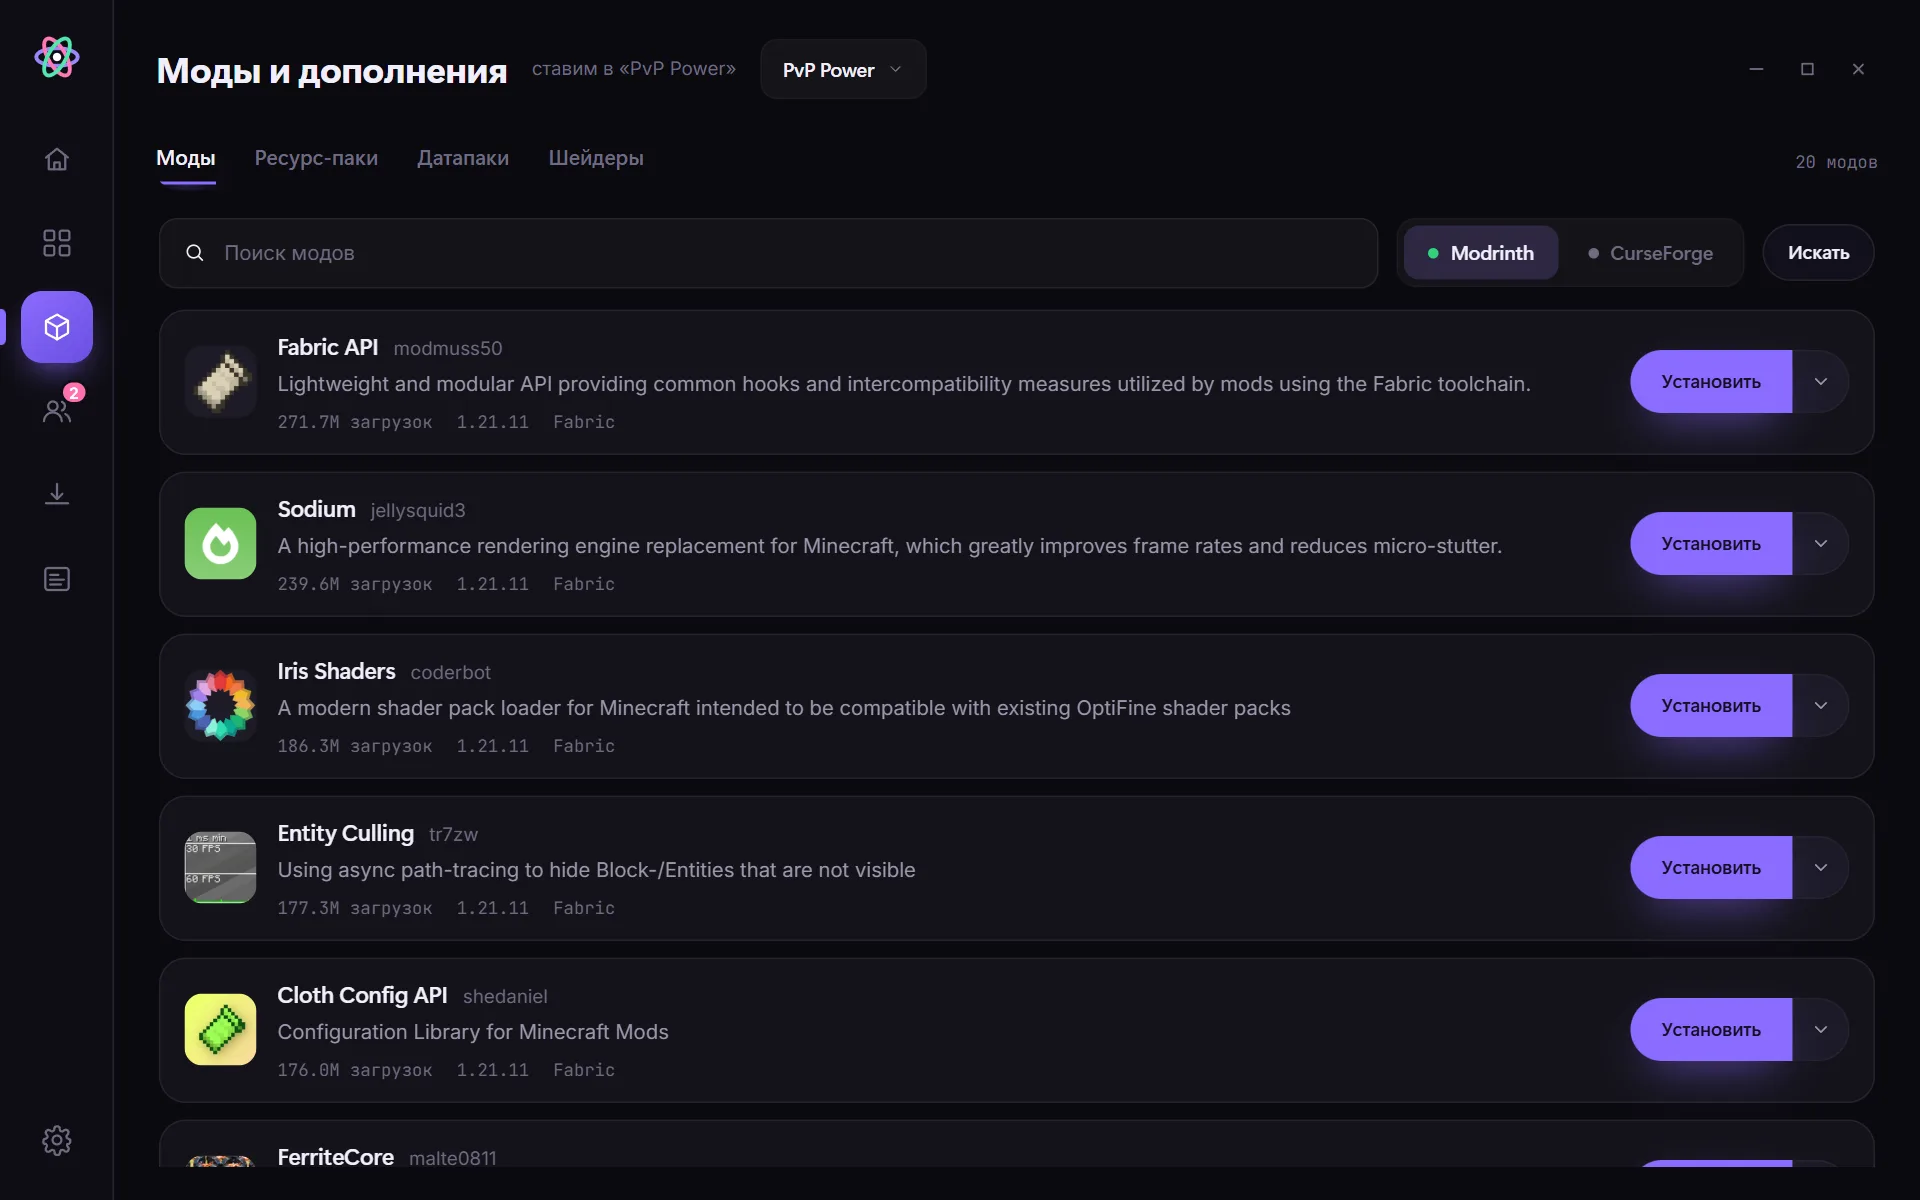
Task: Switch mod source to CurseForge
Action: click(1651, 253)
